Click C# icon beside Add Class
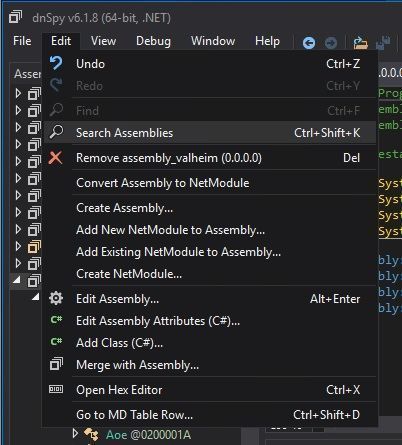402x445 pixels. coord(56,342)
